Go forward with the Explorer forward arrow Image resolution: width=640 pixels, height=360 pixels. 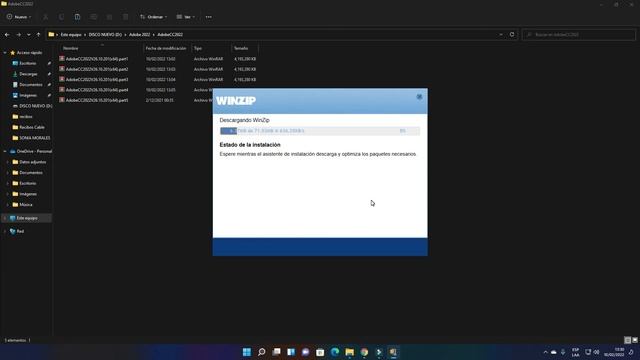click(x=18, y=35)
